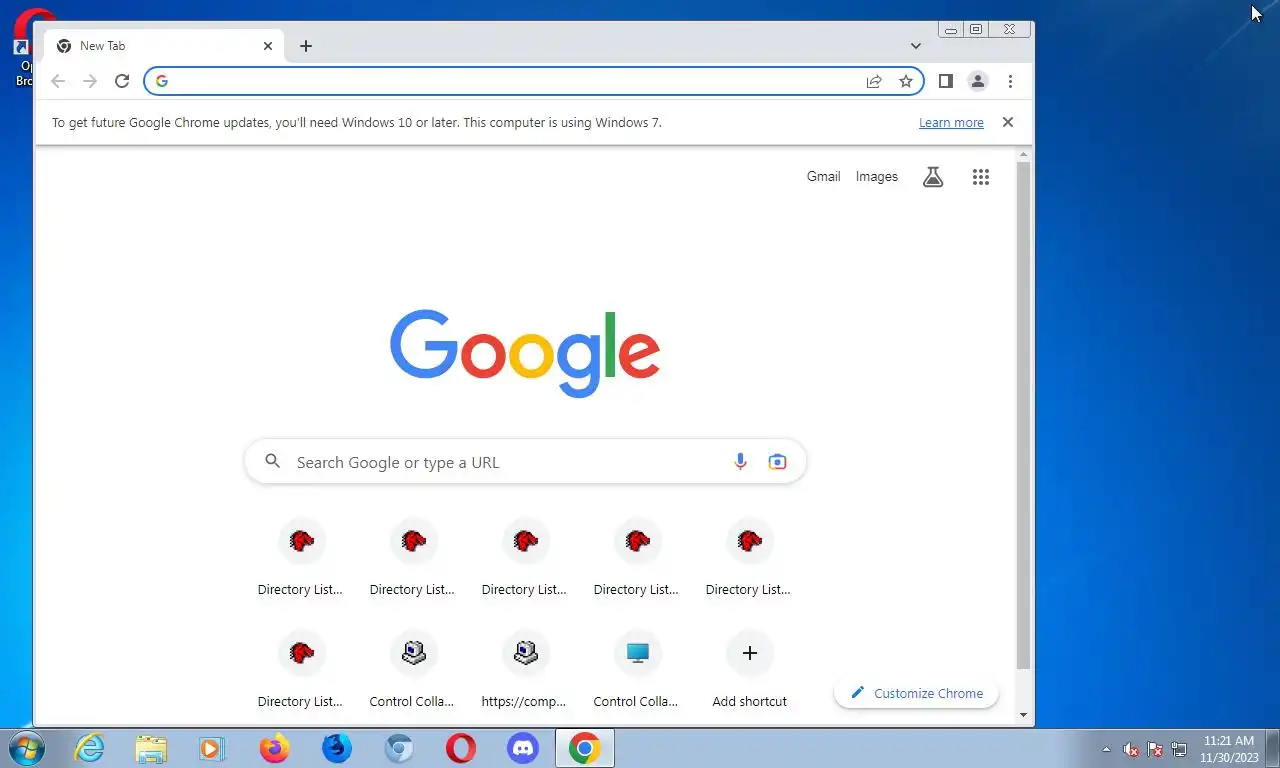Open the Windows Start menu
Screen dimensions: 1280x768
pos(27,748)
